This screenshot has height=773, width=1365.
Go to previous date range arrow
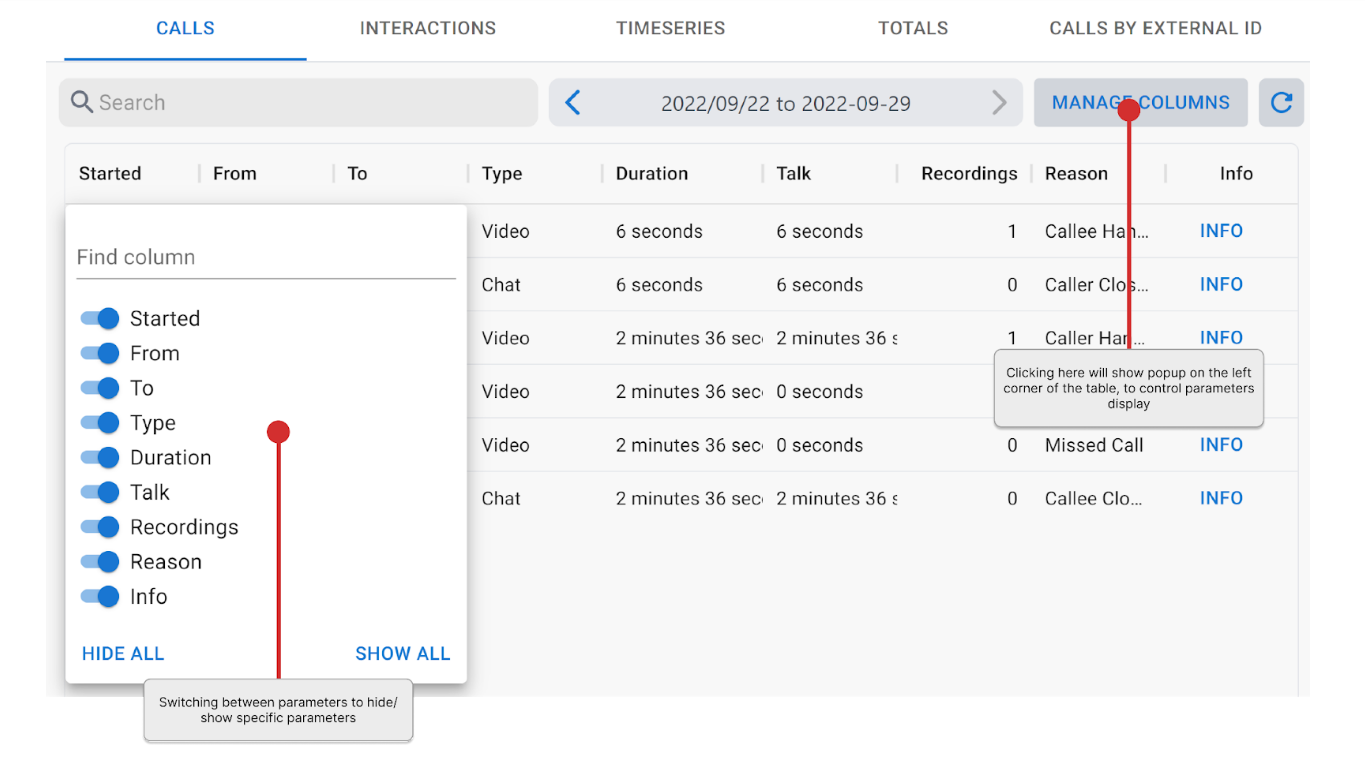[573, 103]
